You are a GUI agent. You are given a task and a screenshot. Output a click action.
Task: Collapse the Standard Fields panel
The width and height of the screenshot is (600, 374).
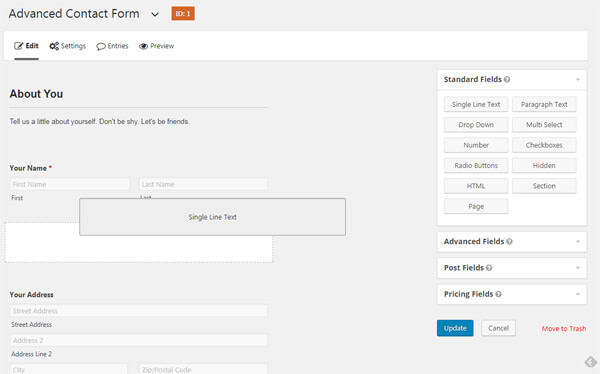click(578, 80)
